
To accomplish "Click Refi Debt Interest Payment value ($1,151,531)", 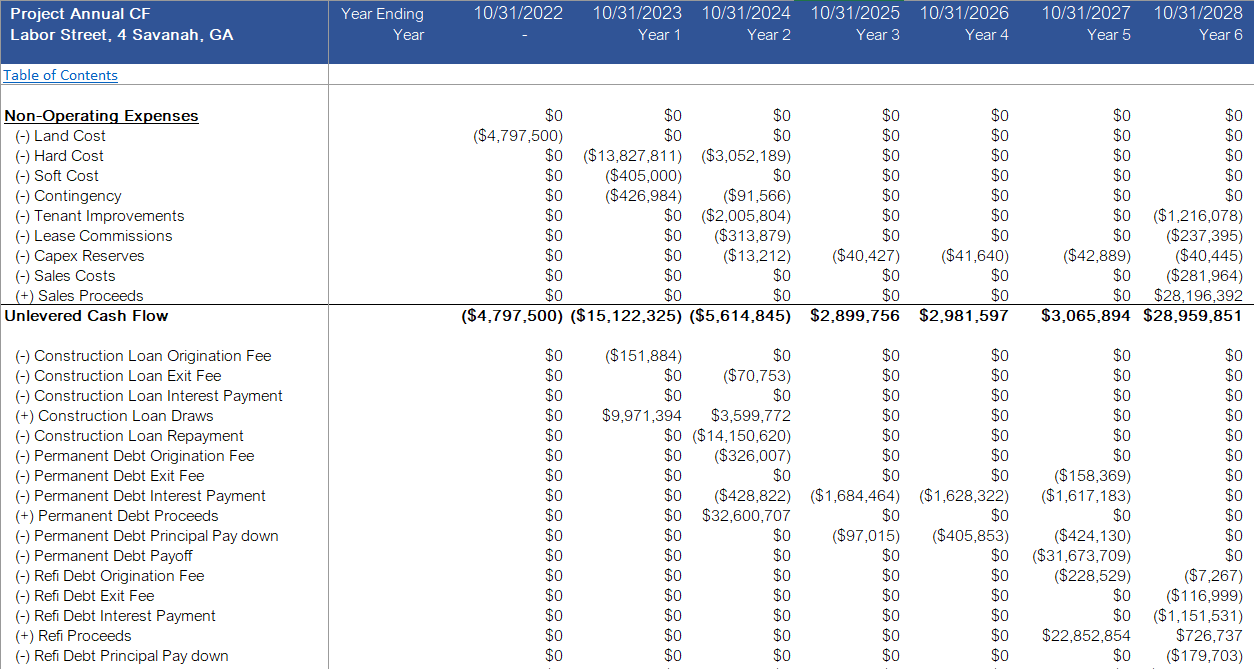I will click(x=1198, y=616).
